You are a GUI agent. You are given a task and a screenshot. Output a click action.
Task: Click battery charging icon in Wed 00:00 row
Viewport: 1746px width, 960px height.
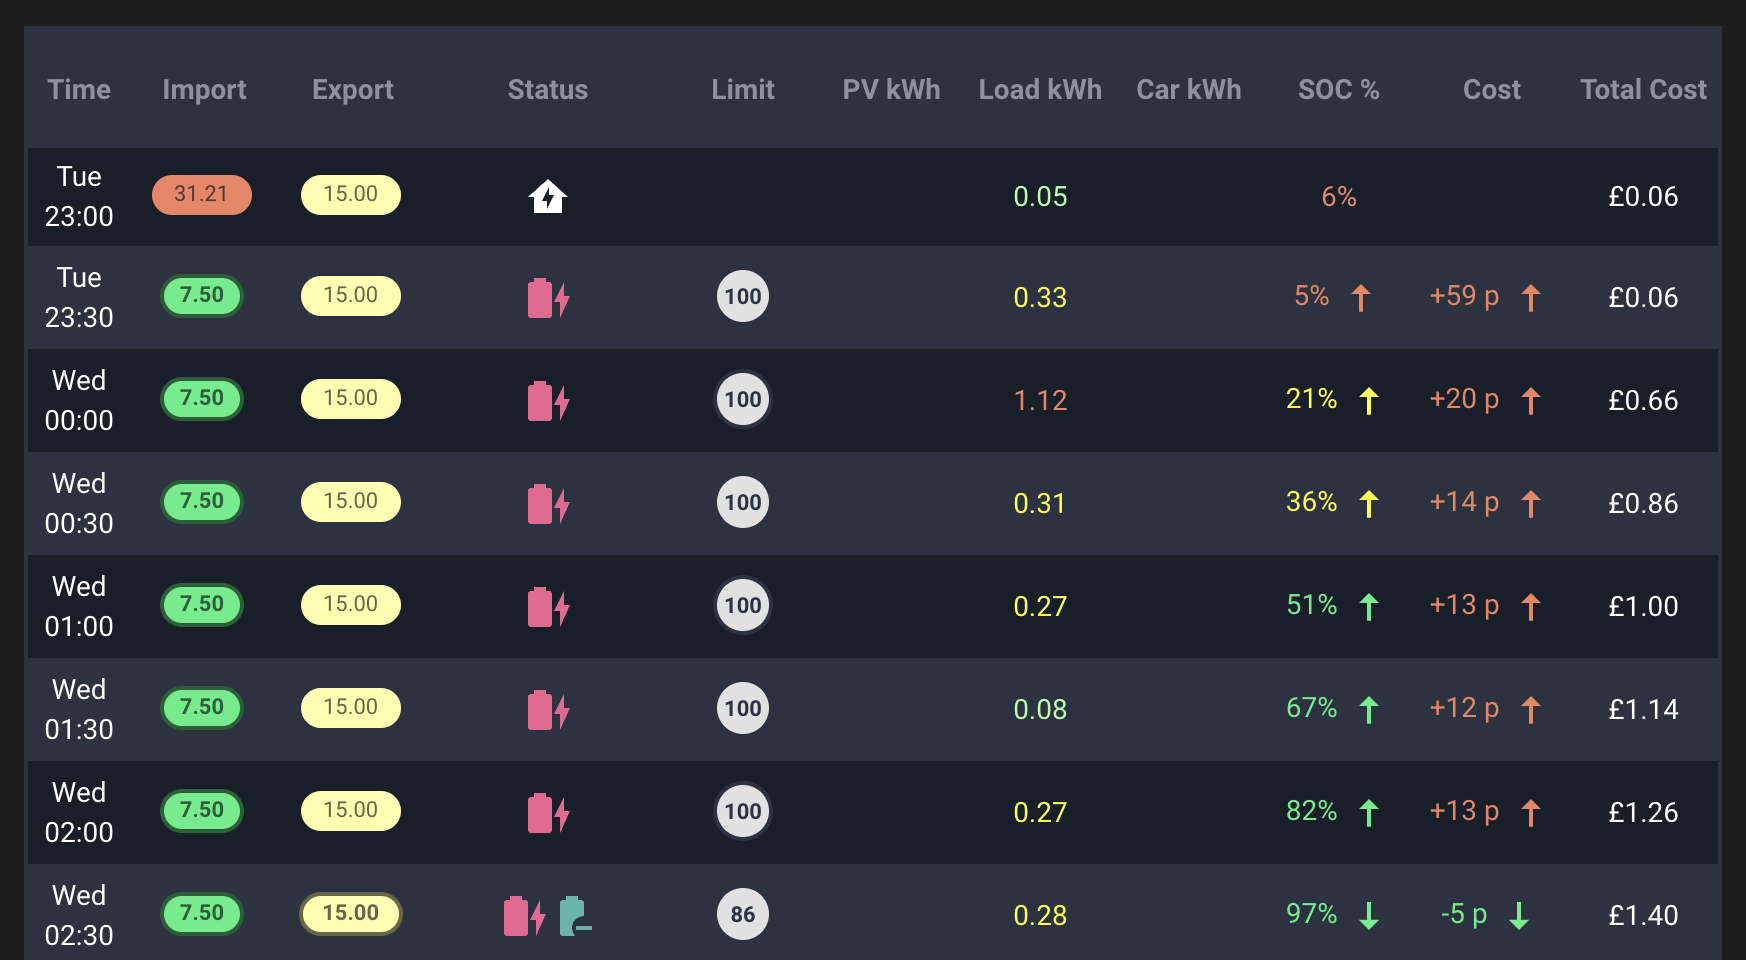click(548, 401)
